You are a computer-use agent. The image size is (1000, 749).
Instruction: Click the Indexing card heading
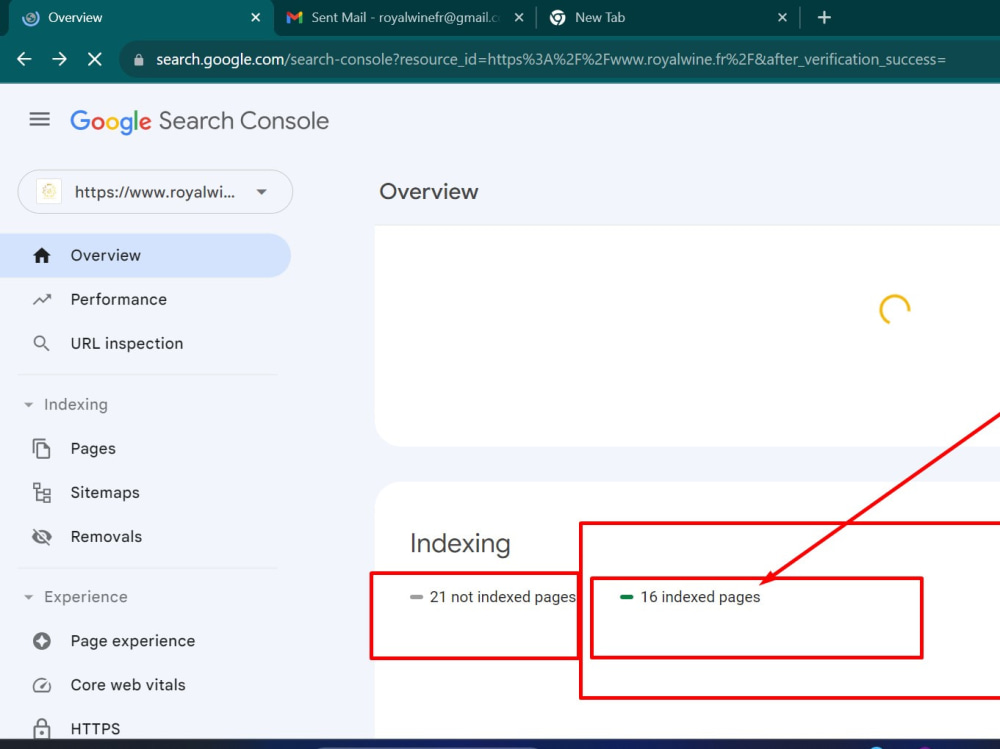click(x=460, y=544)
